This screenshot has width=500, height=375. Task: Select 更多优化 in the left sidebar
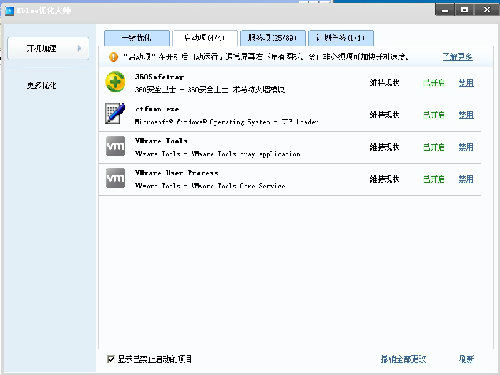[x=42, y=86]
